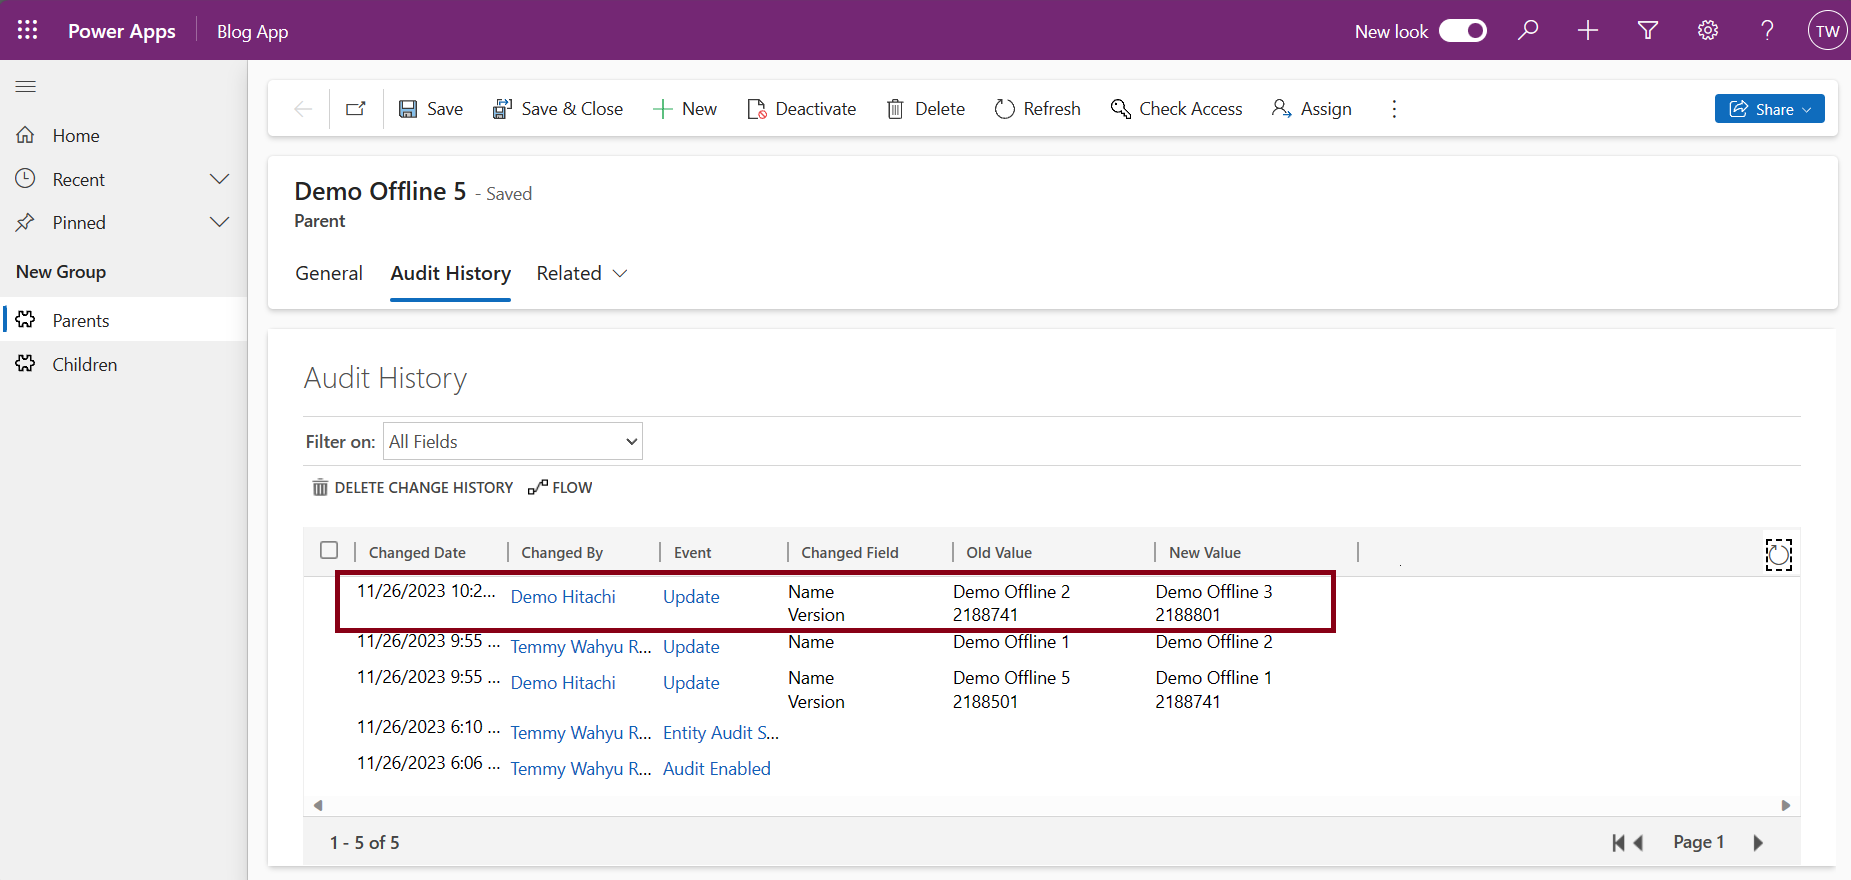The height and width of the screenshot is (880, 1851).
Task: Go back using the back arrow
Action: pos(303,109)
